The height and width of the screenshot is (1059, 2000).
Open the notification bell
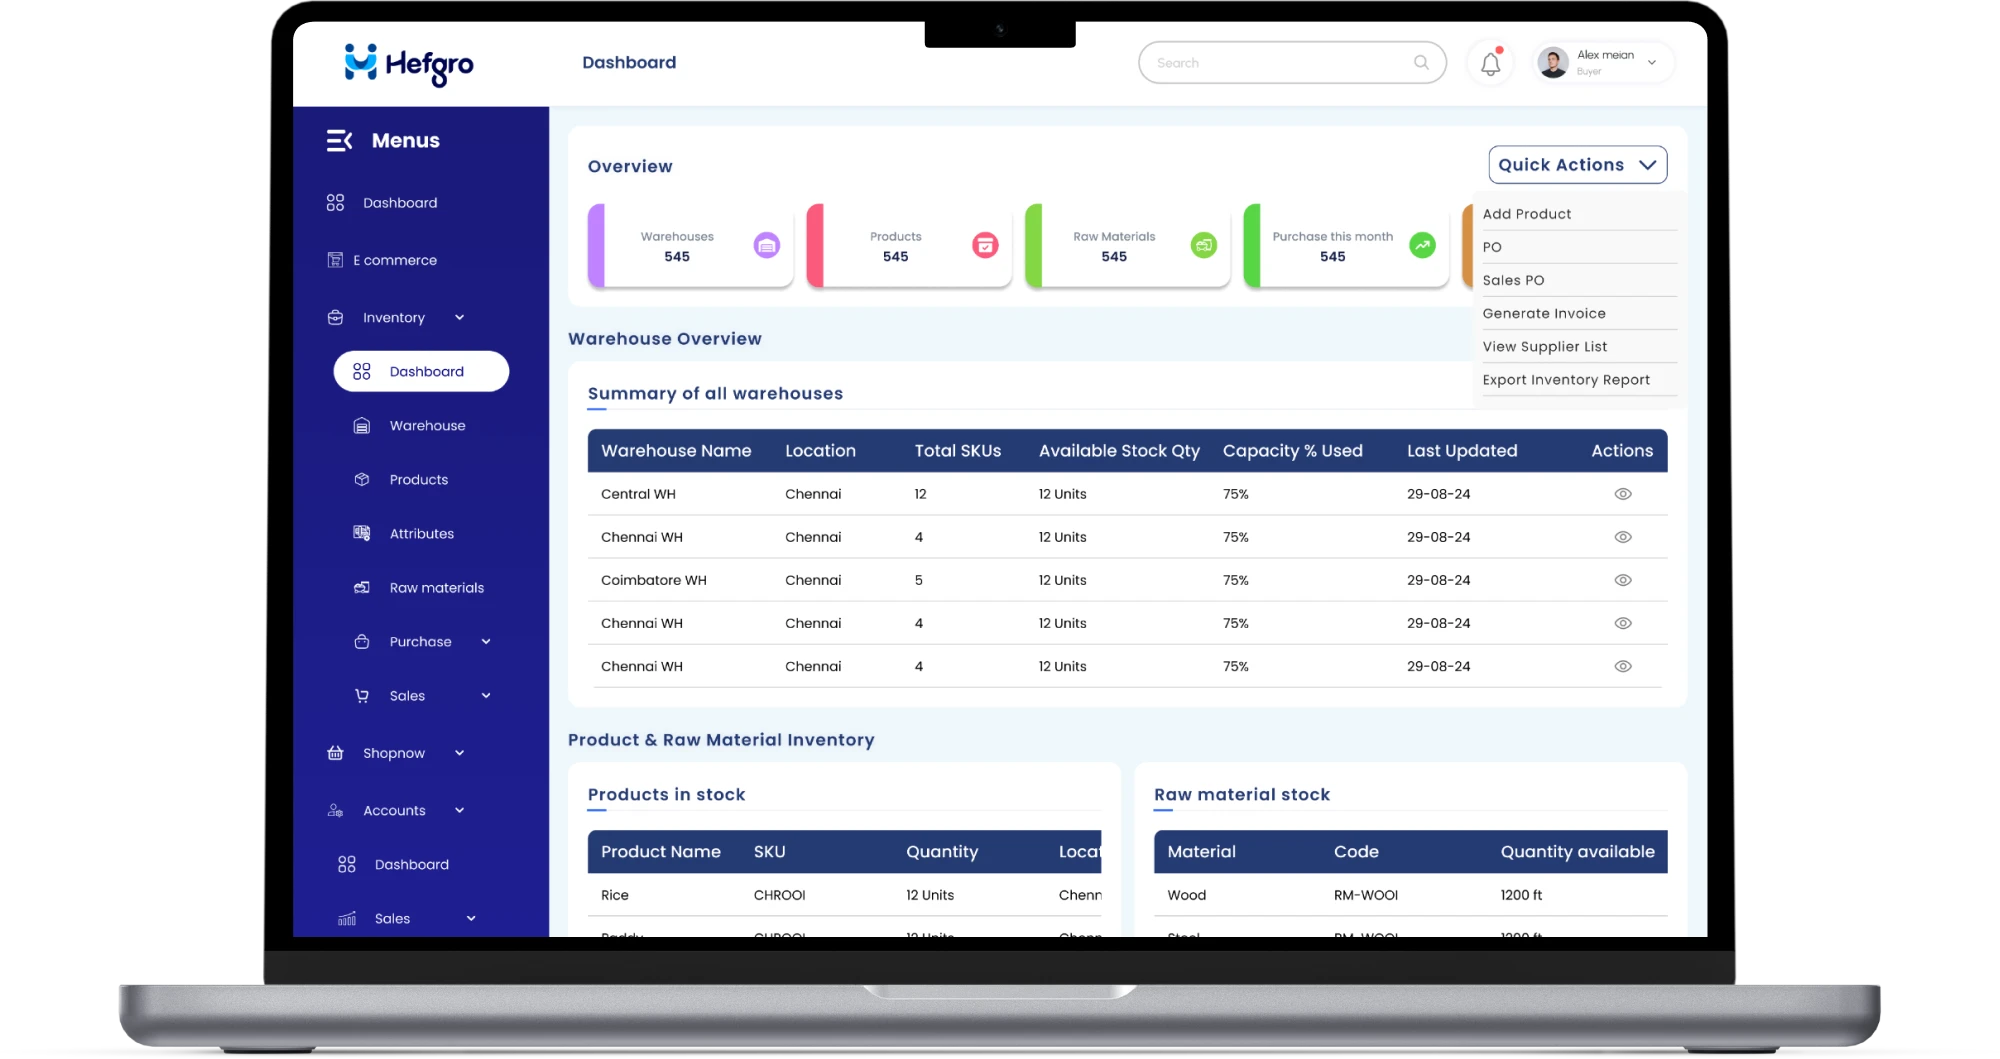click(1489, 62)
